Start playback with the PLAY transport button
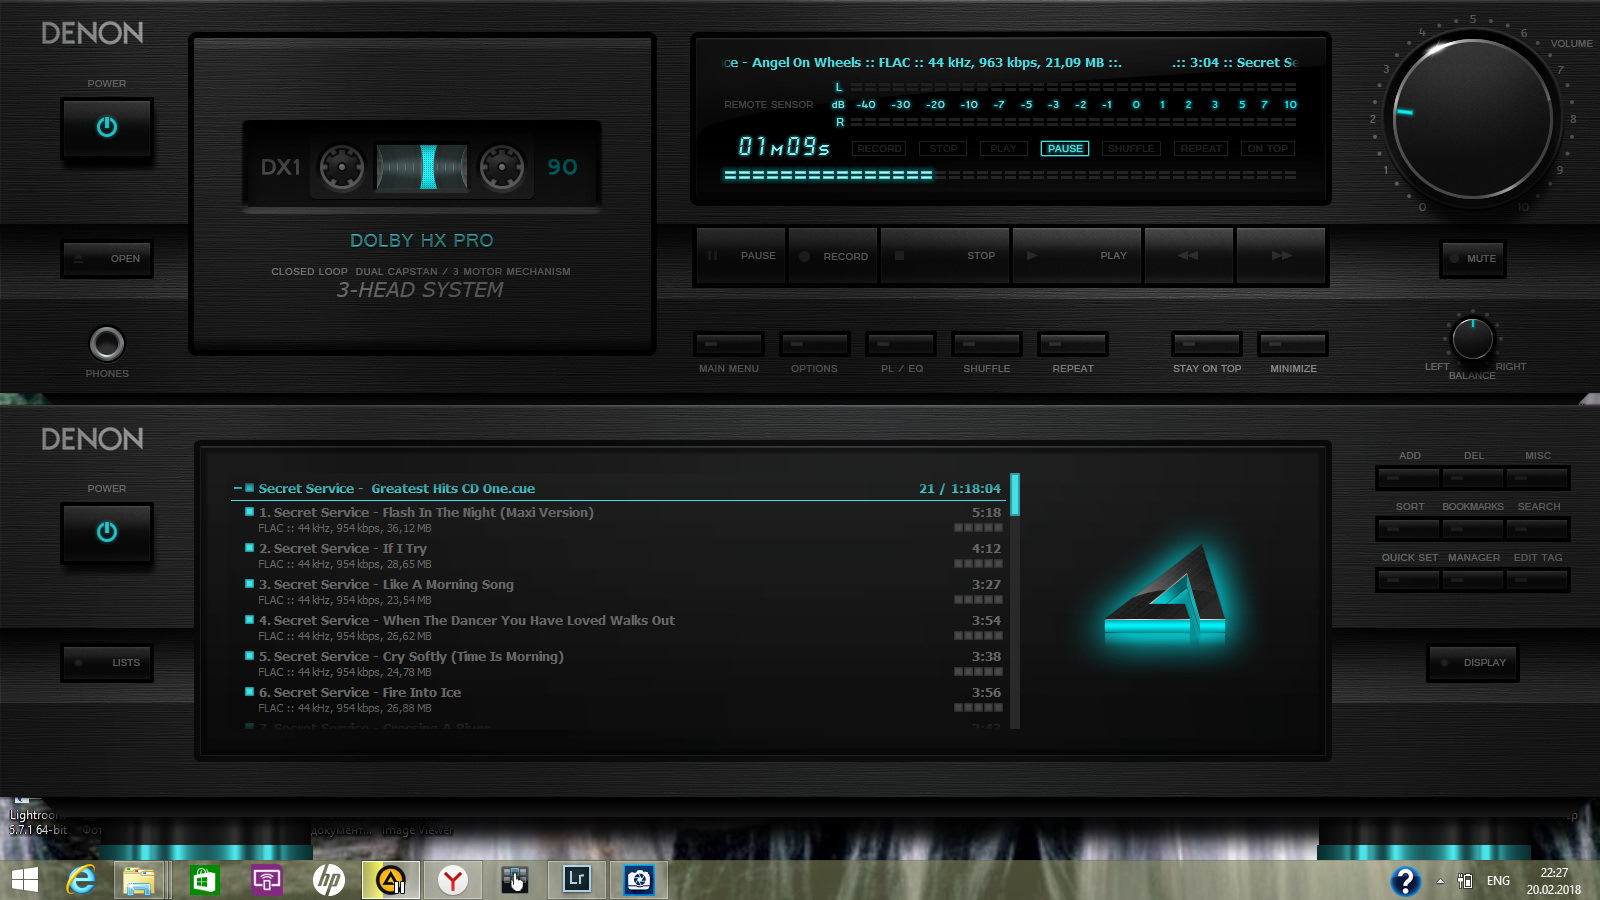Image resolution: width=1600 pixels, height=900 pixels. coord(1077,256)
